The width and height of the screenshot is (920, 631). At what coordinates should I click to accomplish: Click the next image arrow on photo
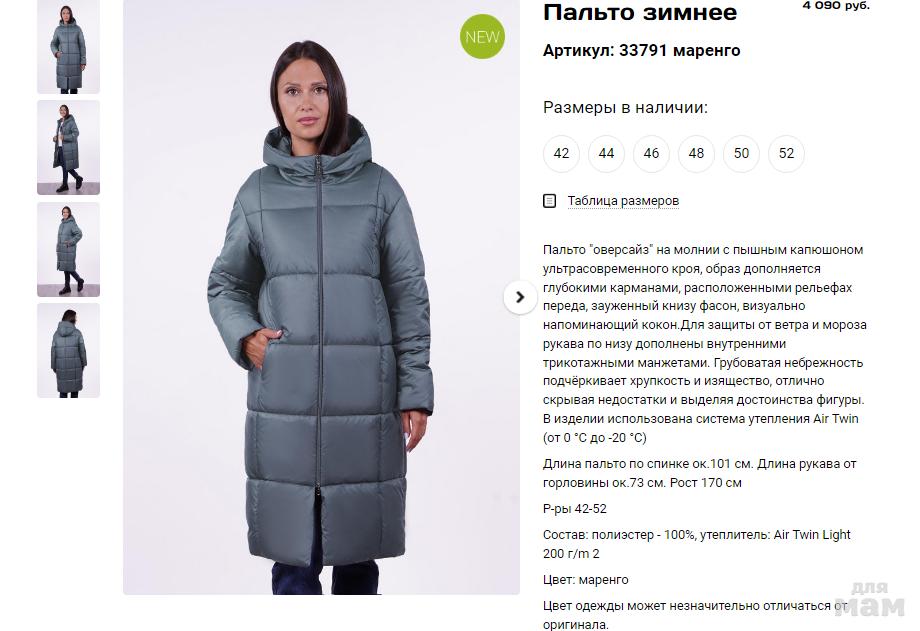520,298
